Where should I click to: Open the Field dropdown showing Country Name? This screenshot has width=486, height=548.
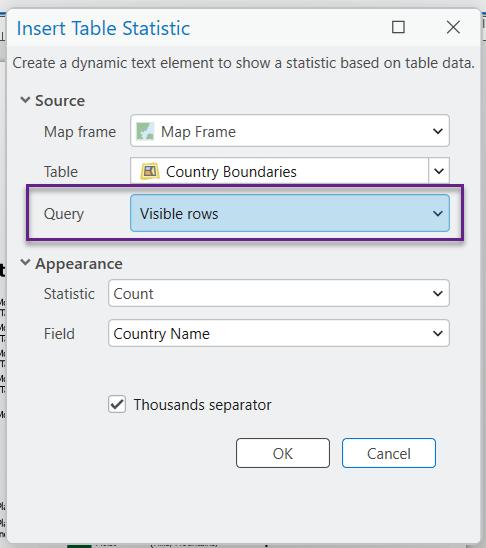click(278, 333)
